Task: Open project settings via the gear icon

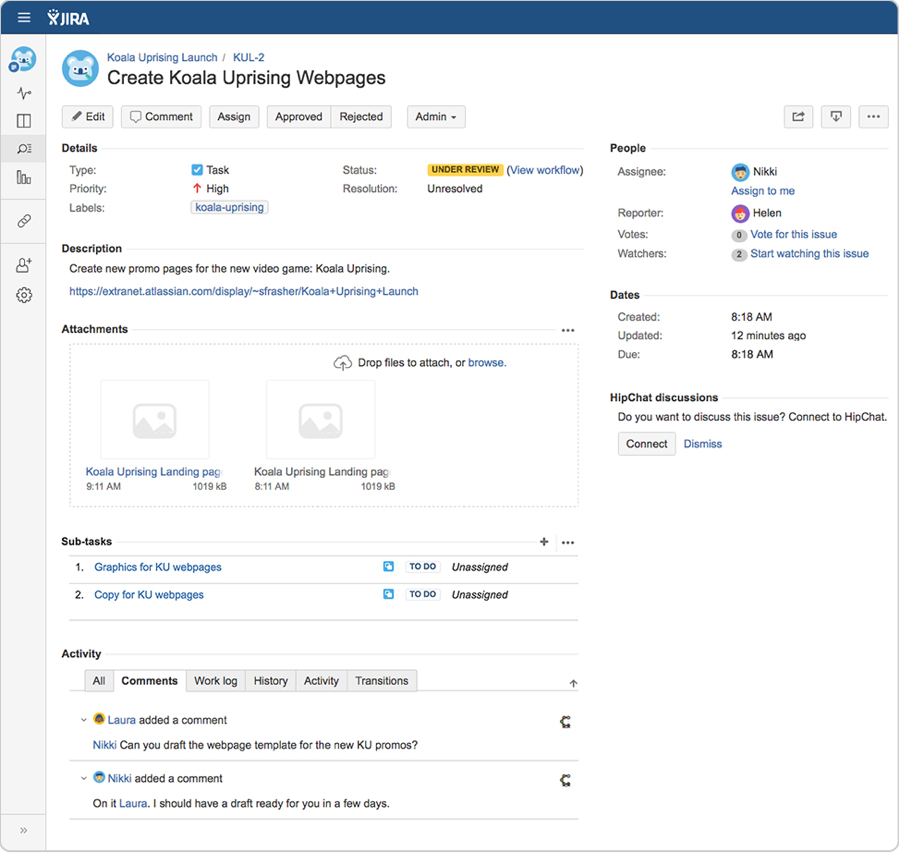Action: coord(23,294)
